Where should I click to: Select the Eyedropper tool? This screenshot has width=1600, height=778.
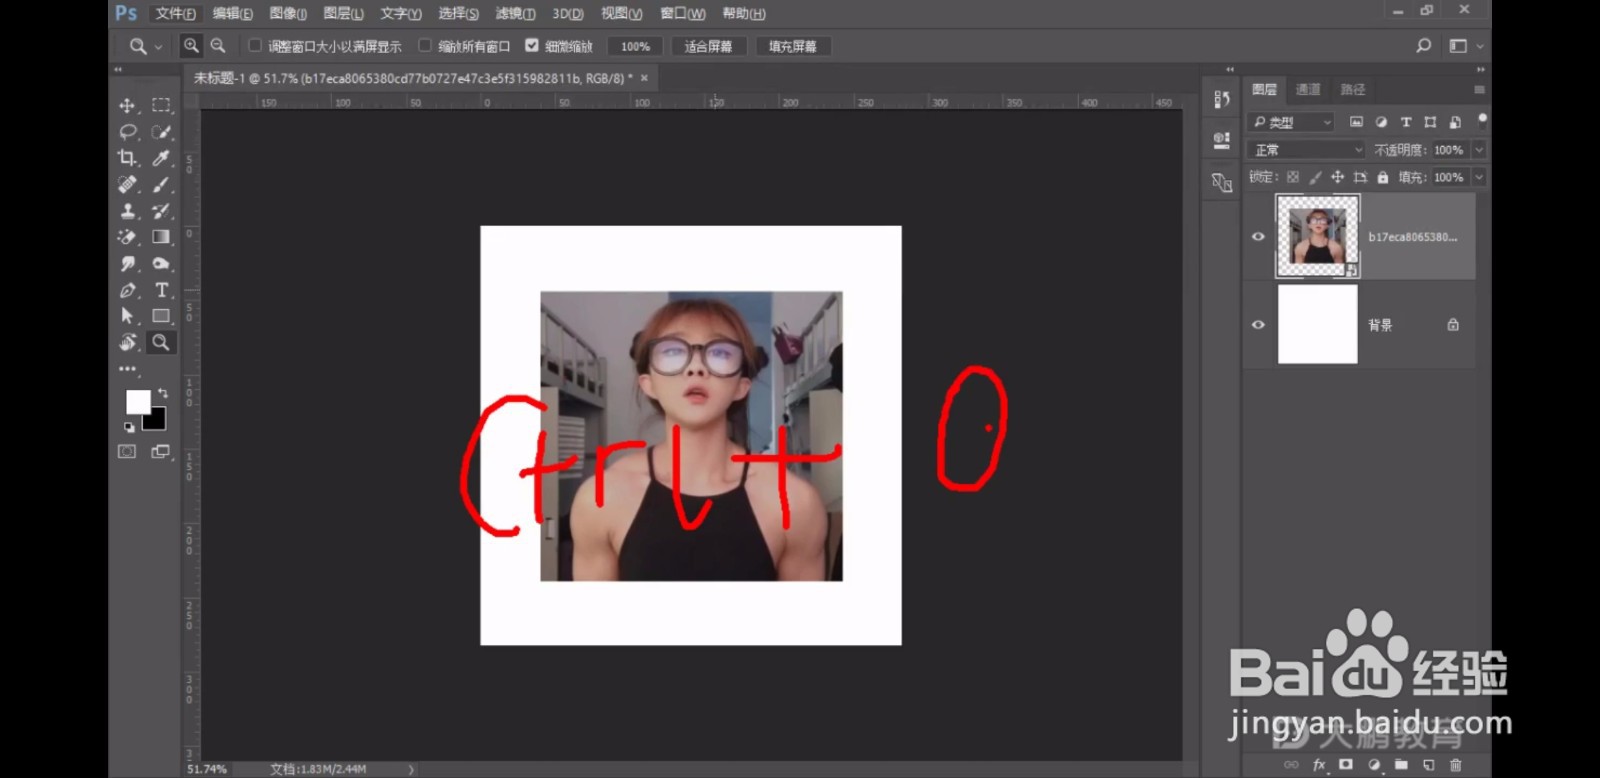(x=160, y=158)
